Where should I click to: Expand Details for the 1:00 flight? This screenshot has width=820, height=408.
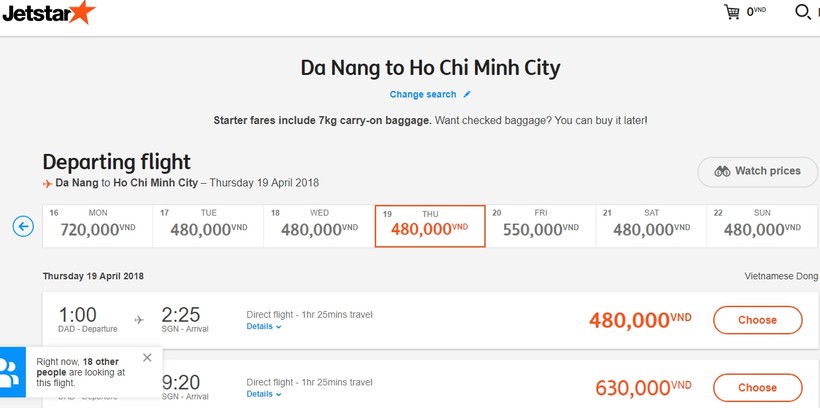coord(264,326)
